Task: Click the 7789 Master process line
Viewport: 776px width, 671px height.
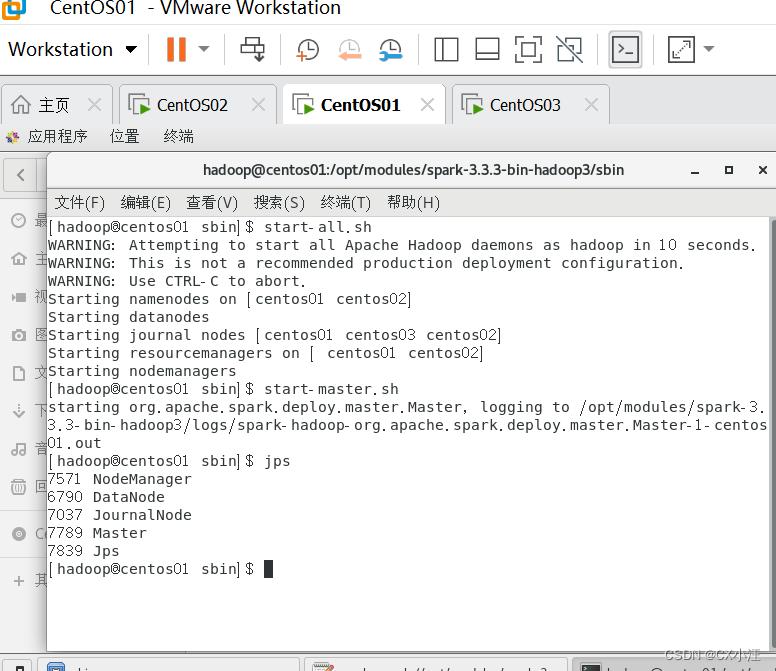Action: [x=97, y=533]
